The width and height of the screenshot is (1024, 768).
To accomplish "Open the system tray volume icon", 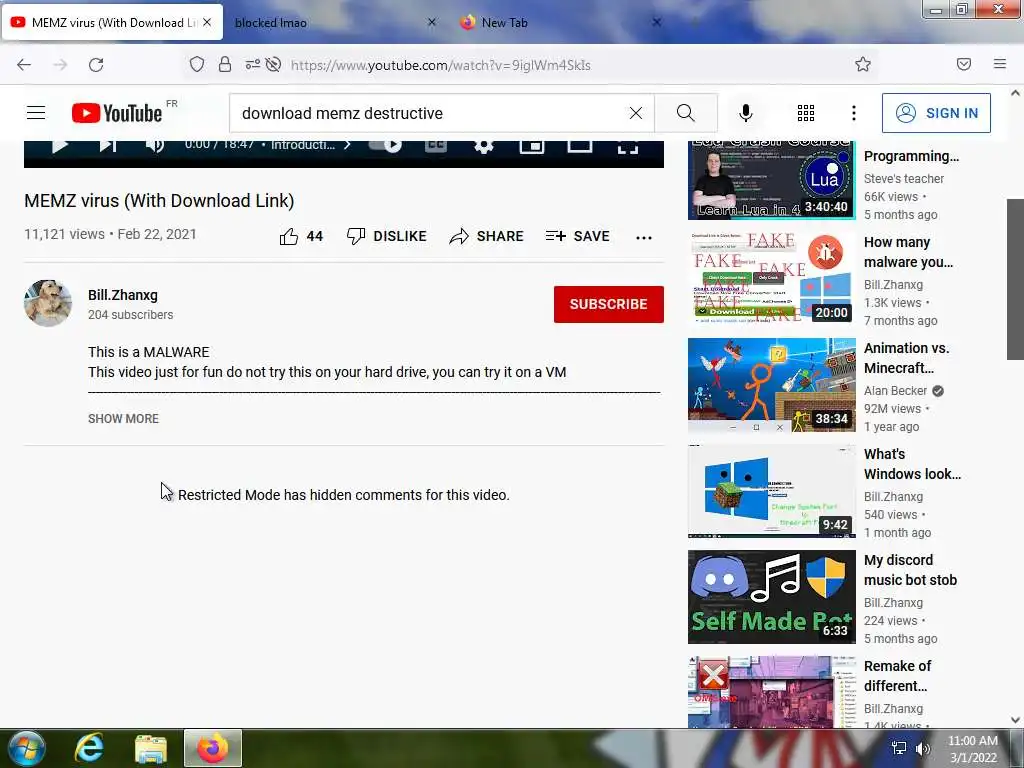I will click(x=923, y=748).
